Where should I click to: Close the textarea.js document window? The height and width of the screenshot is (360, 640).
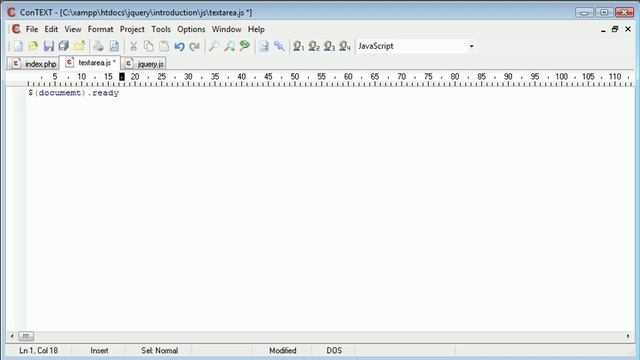coord(628,29)
